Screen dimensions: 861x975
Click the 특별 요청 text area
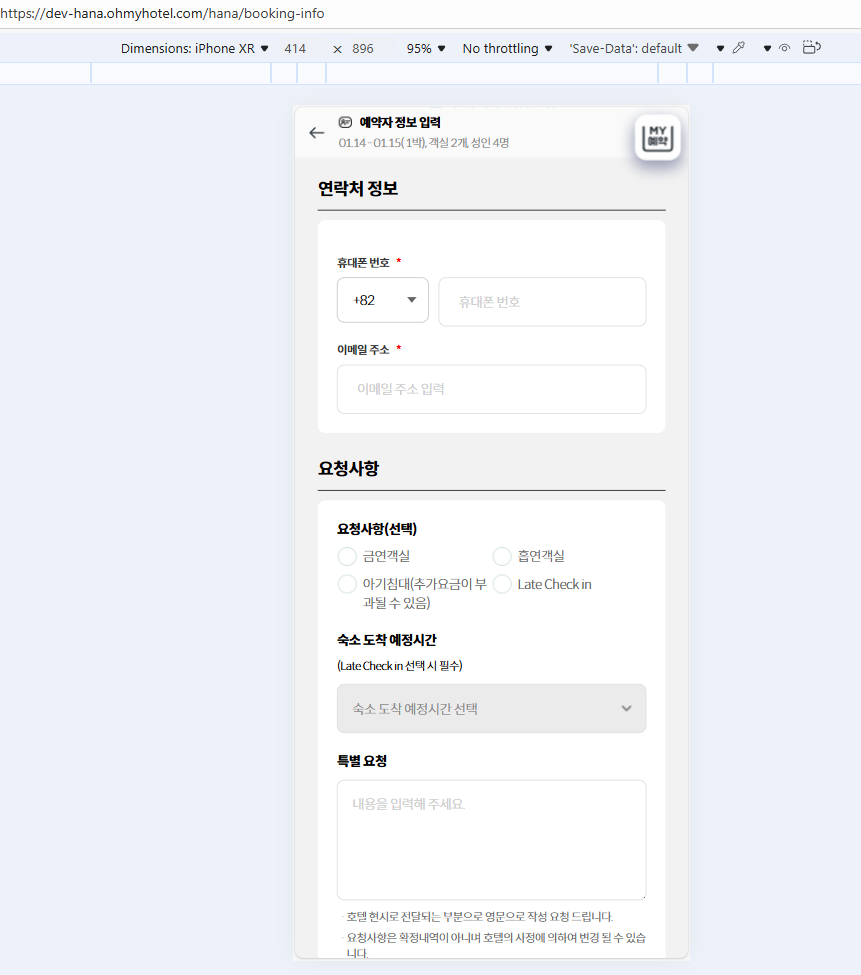492,840
